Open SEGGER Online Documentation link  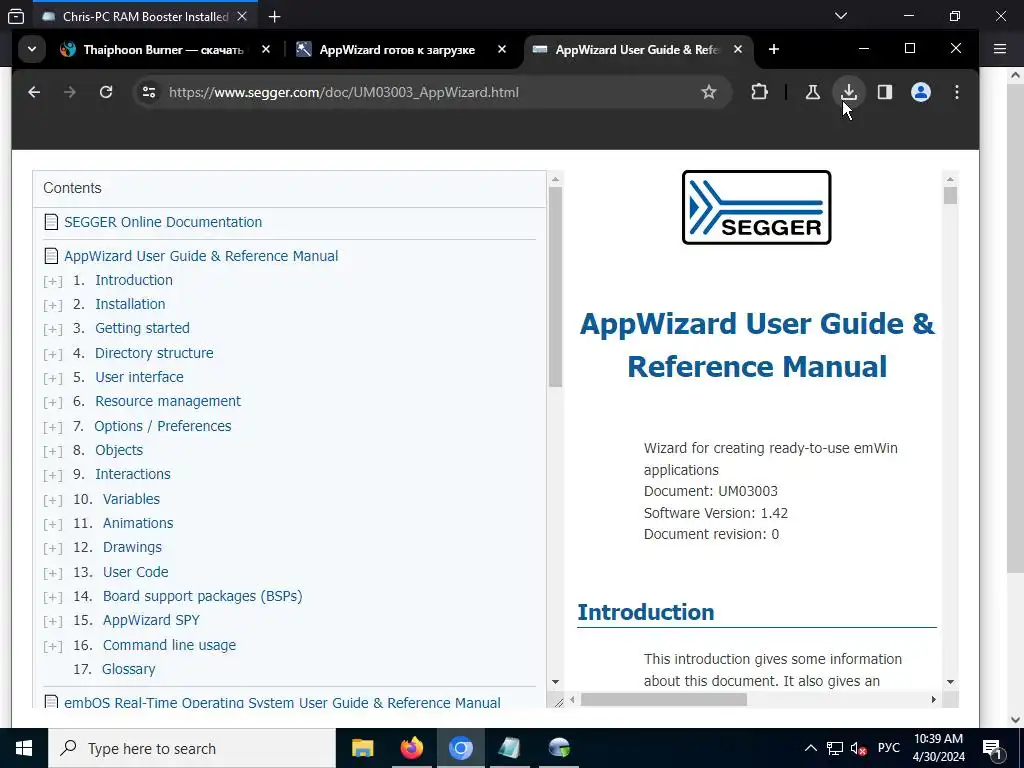click(163, 222)
